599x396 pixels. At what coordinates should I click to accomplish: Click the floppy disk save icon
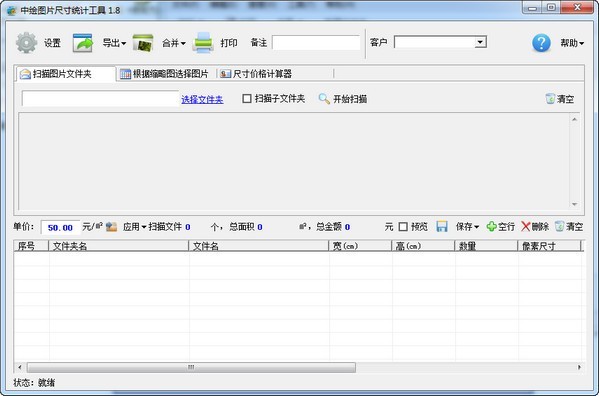pyautogui.click(x=442, y=226)
